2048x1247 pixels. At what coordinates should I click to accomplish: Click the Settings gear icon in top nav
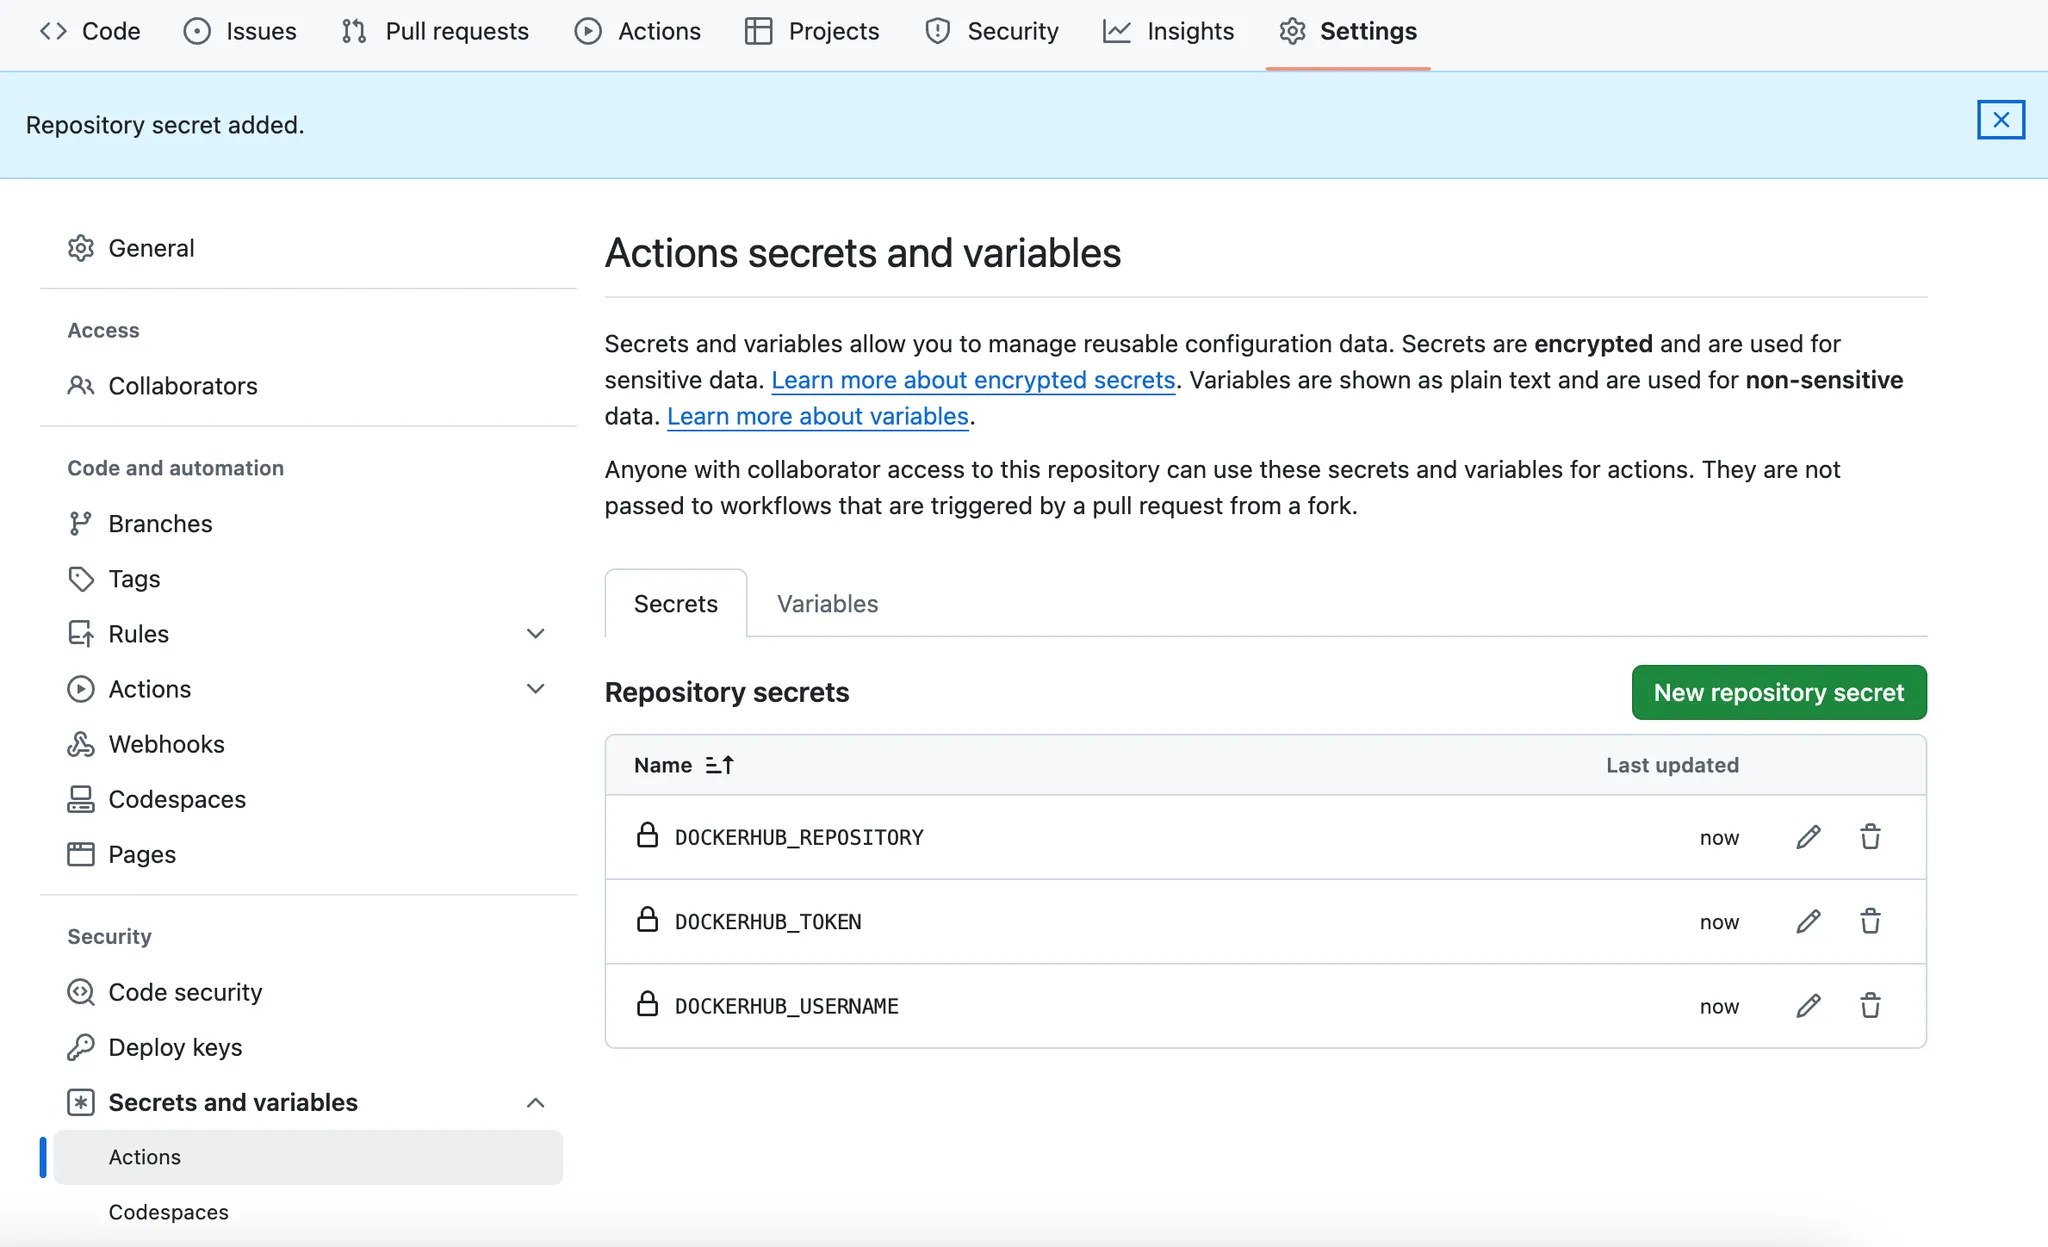click(1292, 31)
